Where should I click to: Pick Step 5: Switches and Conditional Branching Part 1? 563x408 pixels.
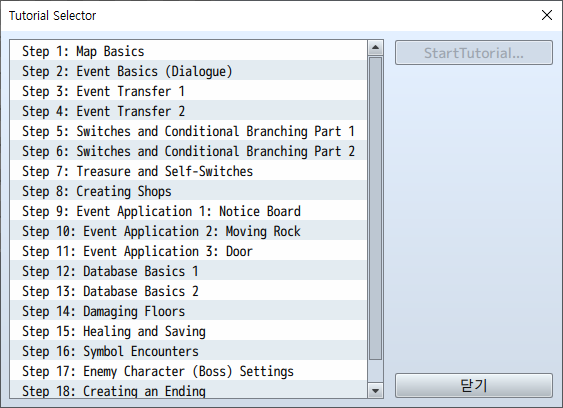click(189, 130)
